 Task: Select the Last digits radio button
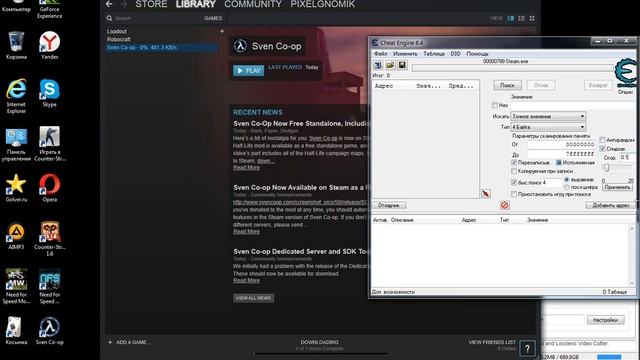pyautogui.click(x=567, y=187)
